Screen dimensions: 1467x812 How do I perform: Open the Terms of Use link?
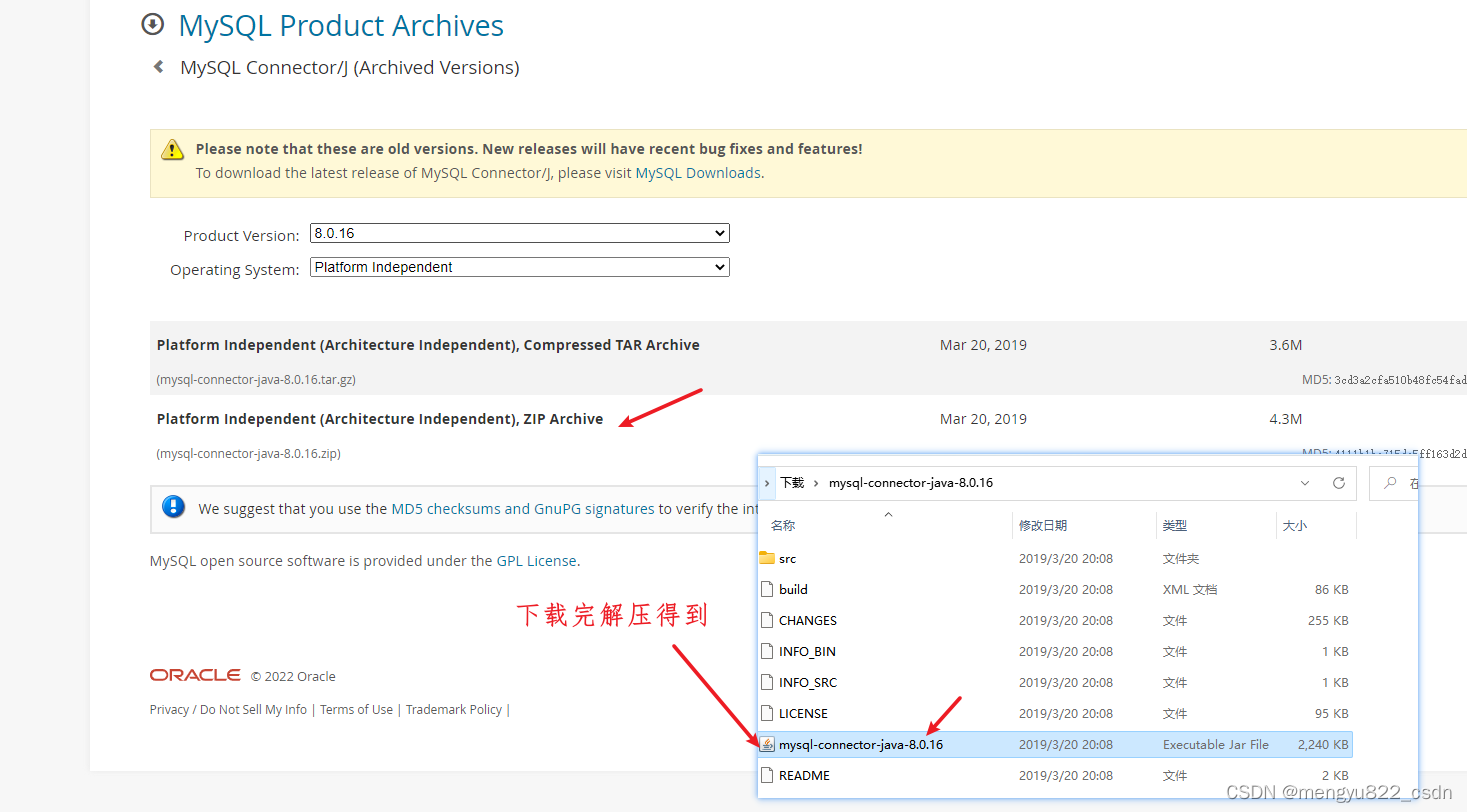(356, 709)
